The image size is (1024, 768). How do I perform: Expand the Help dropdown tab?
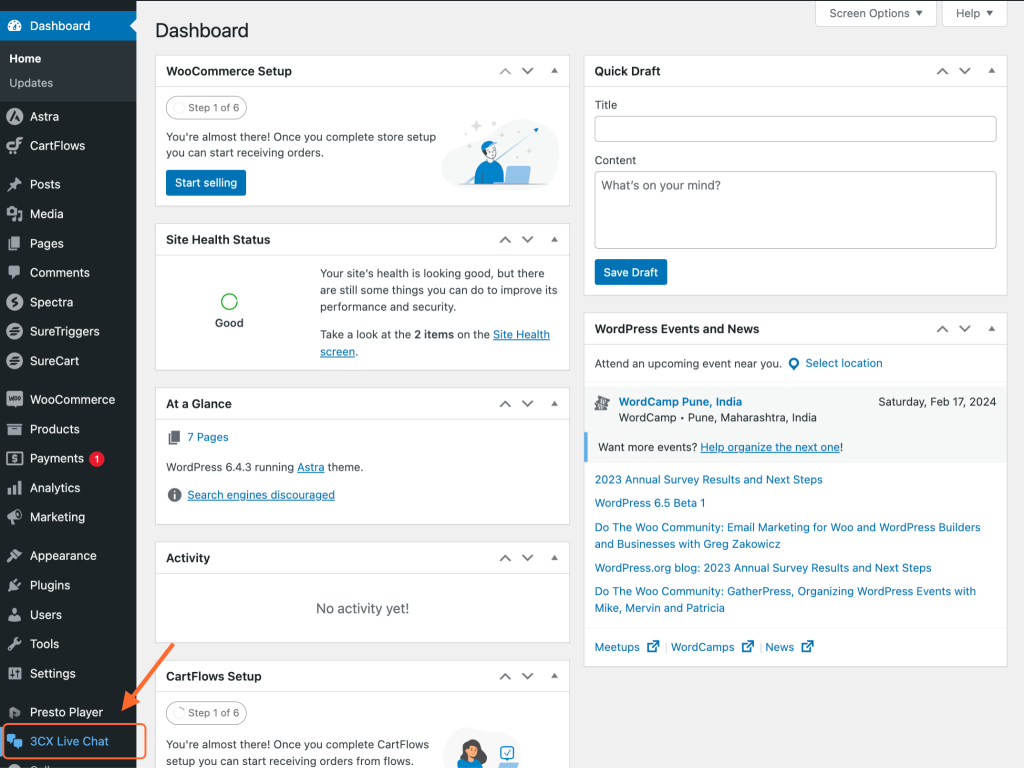974,14
